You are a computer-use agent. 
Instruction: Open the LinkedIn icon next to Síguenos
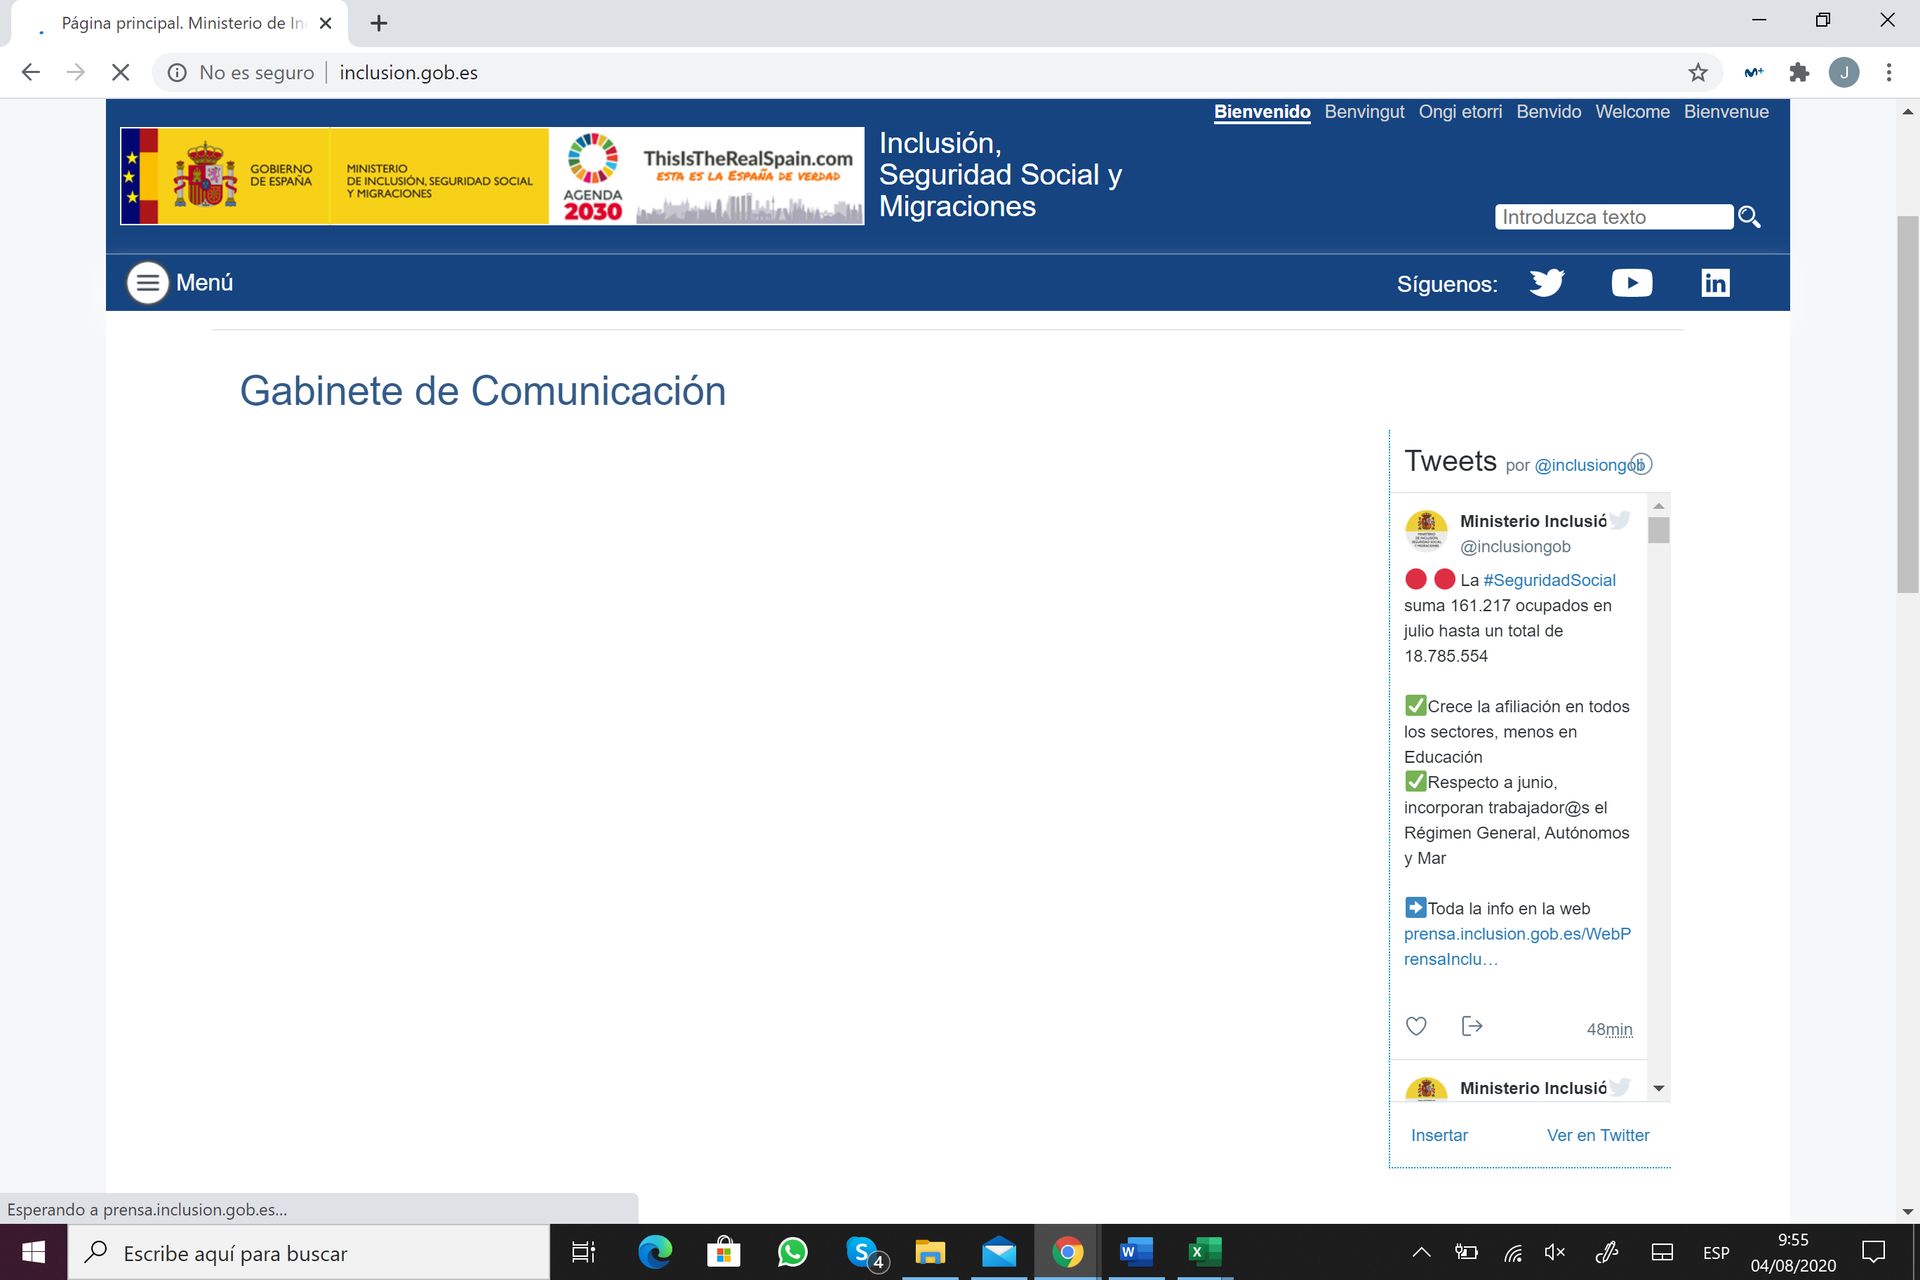1716,282
